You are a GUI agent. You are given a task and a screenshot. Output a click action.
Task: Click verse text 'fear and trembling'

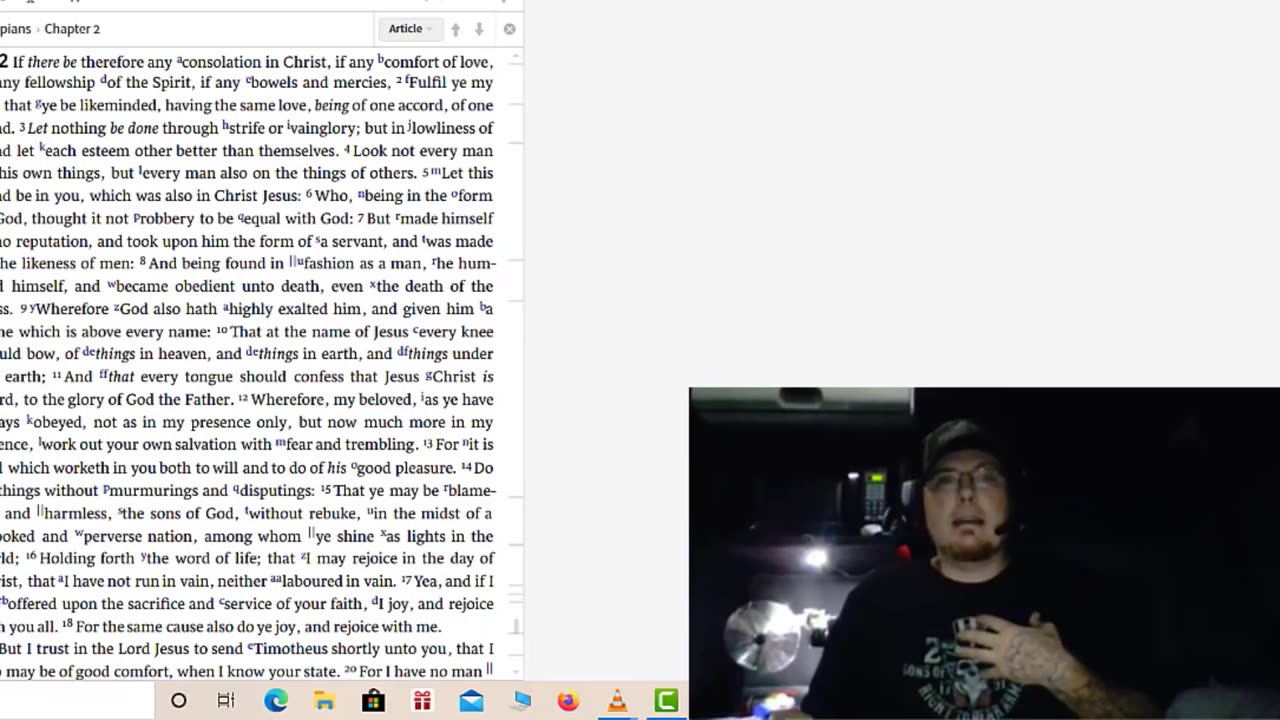click(351, 445)
